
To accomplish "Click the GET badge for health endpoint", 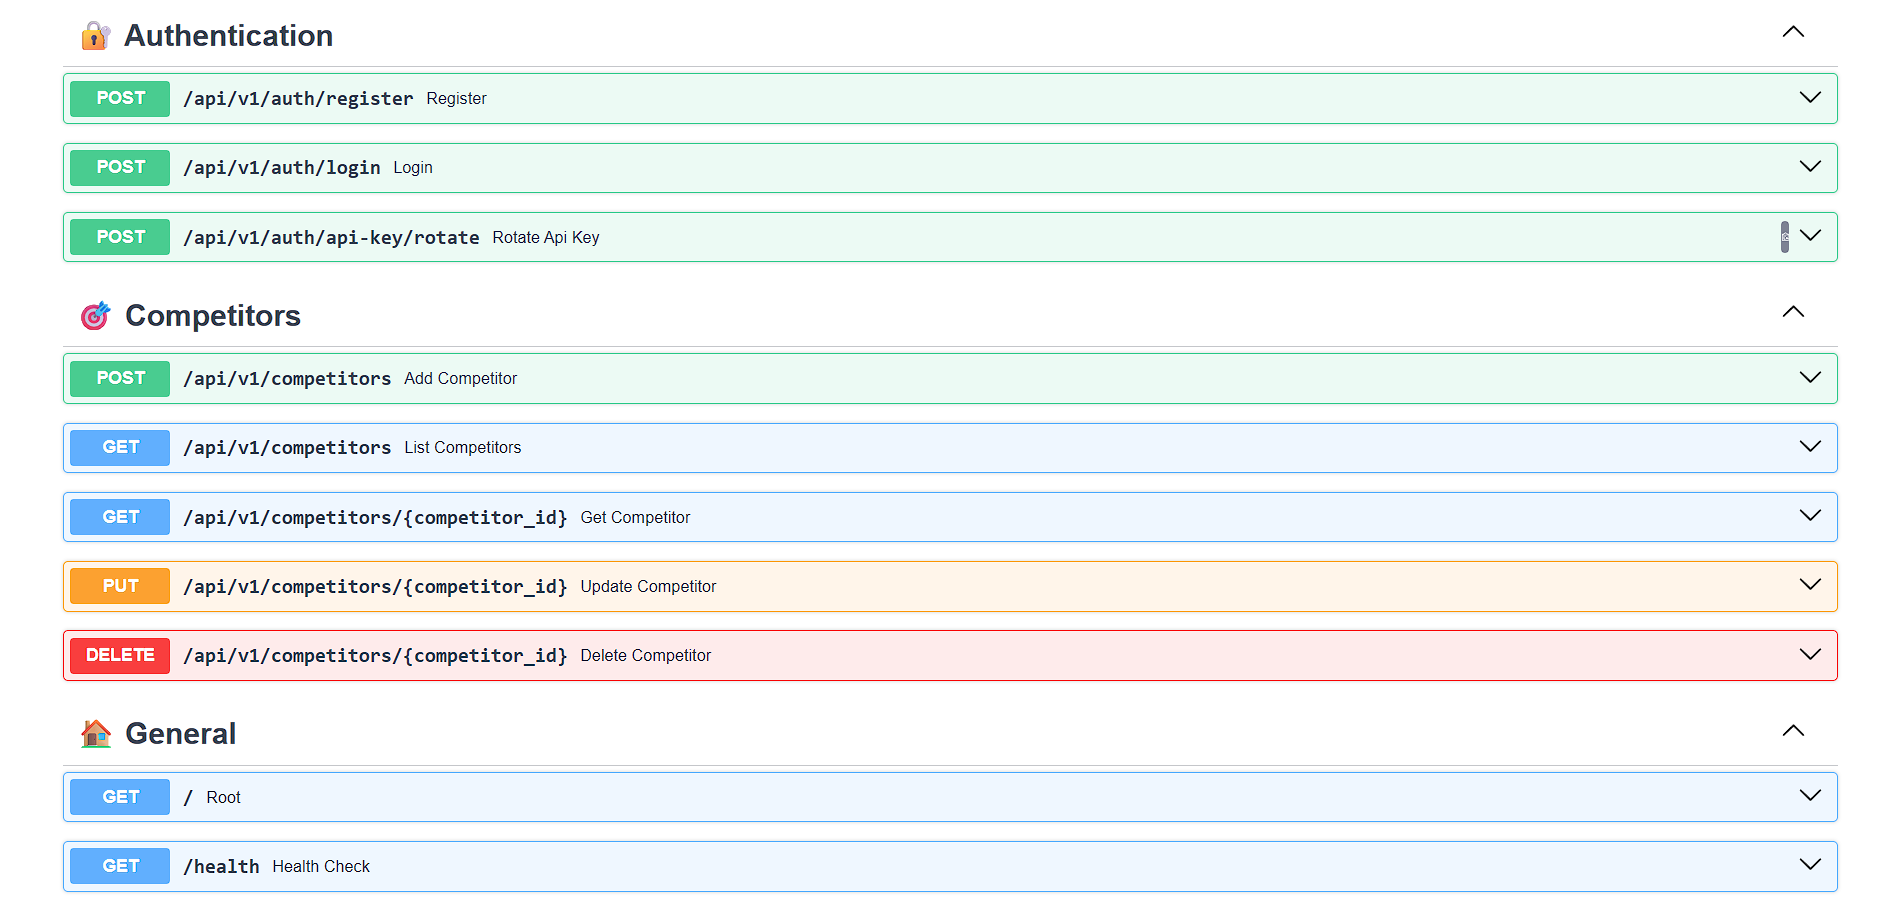I will tap(120, 867).
